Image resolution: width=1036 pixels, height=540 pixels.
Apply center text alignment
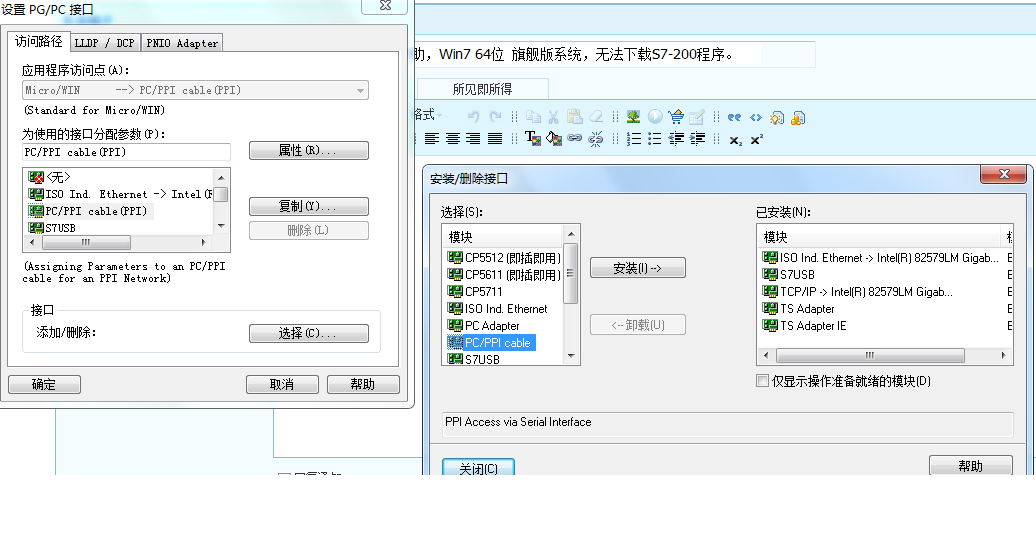point(453,139)
